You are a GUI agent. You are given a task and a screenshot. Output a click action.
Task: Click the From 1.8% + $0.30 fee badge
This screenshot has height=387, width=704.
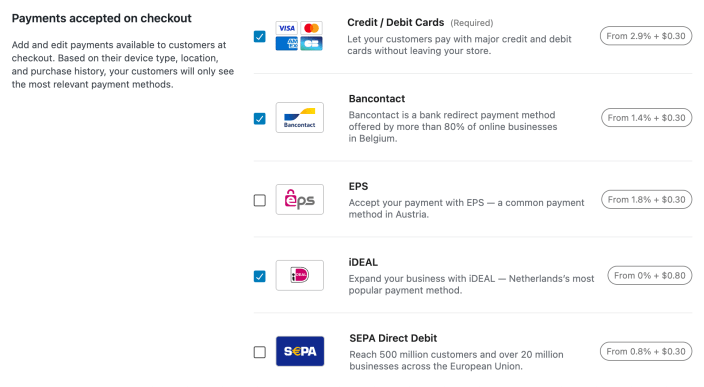pyautogui.click(x=647, y=200)
